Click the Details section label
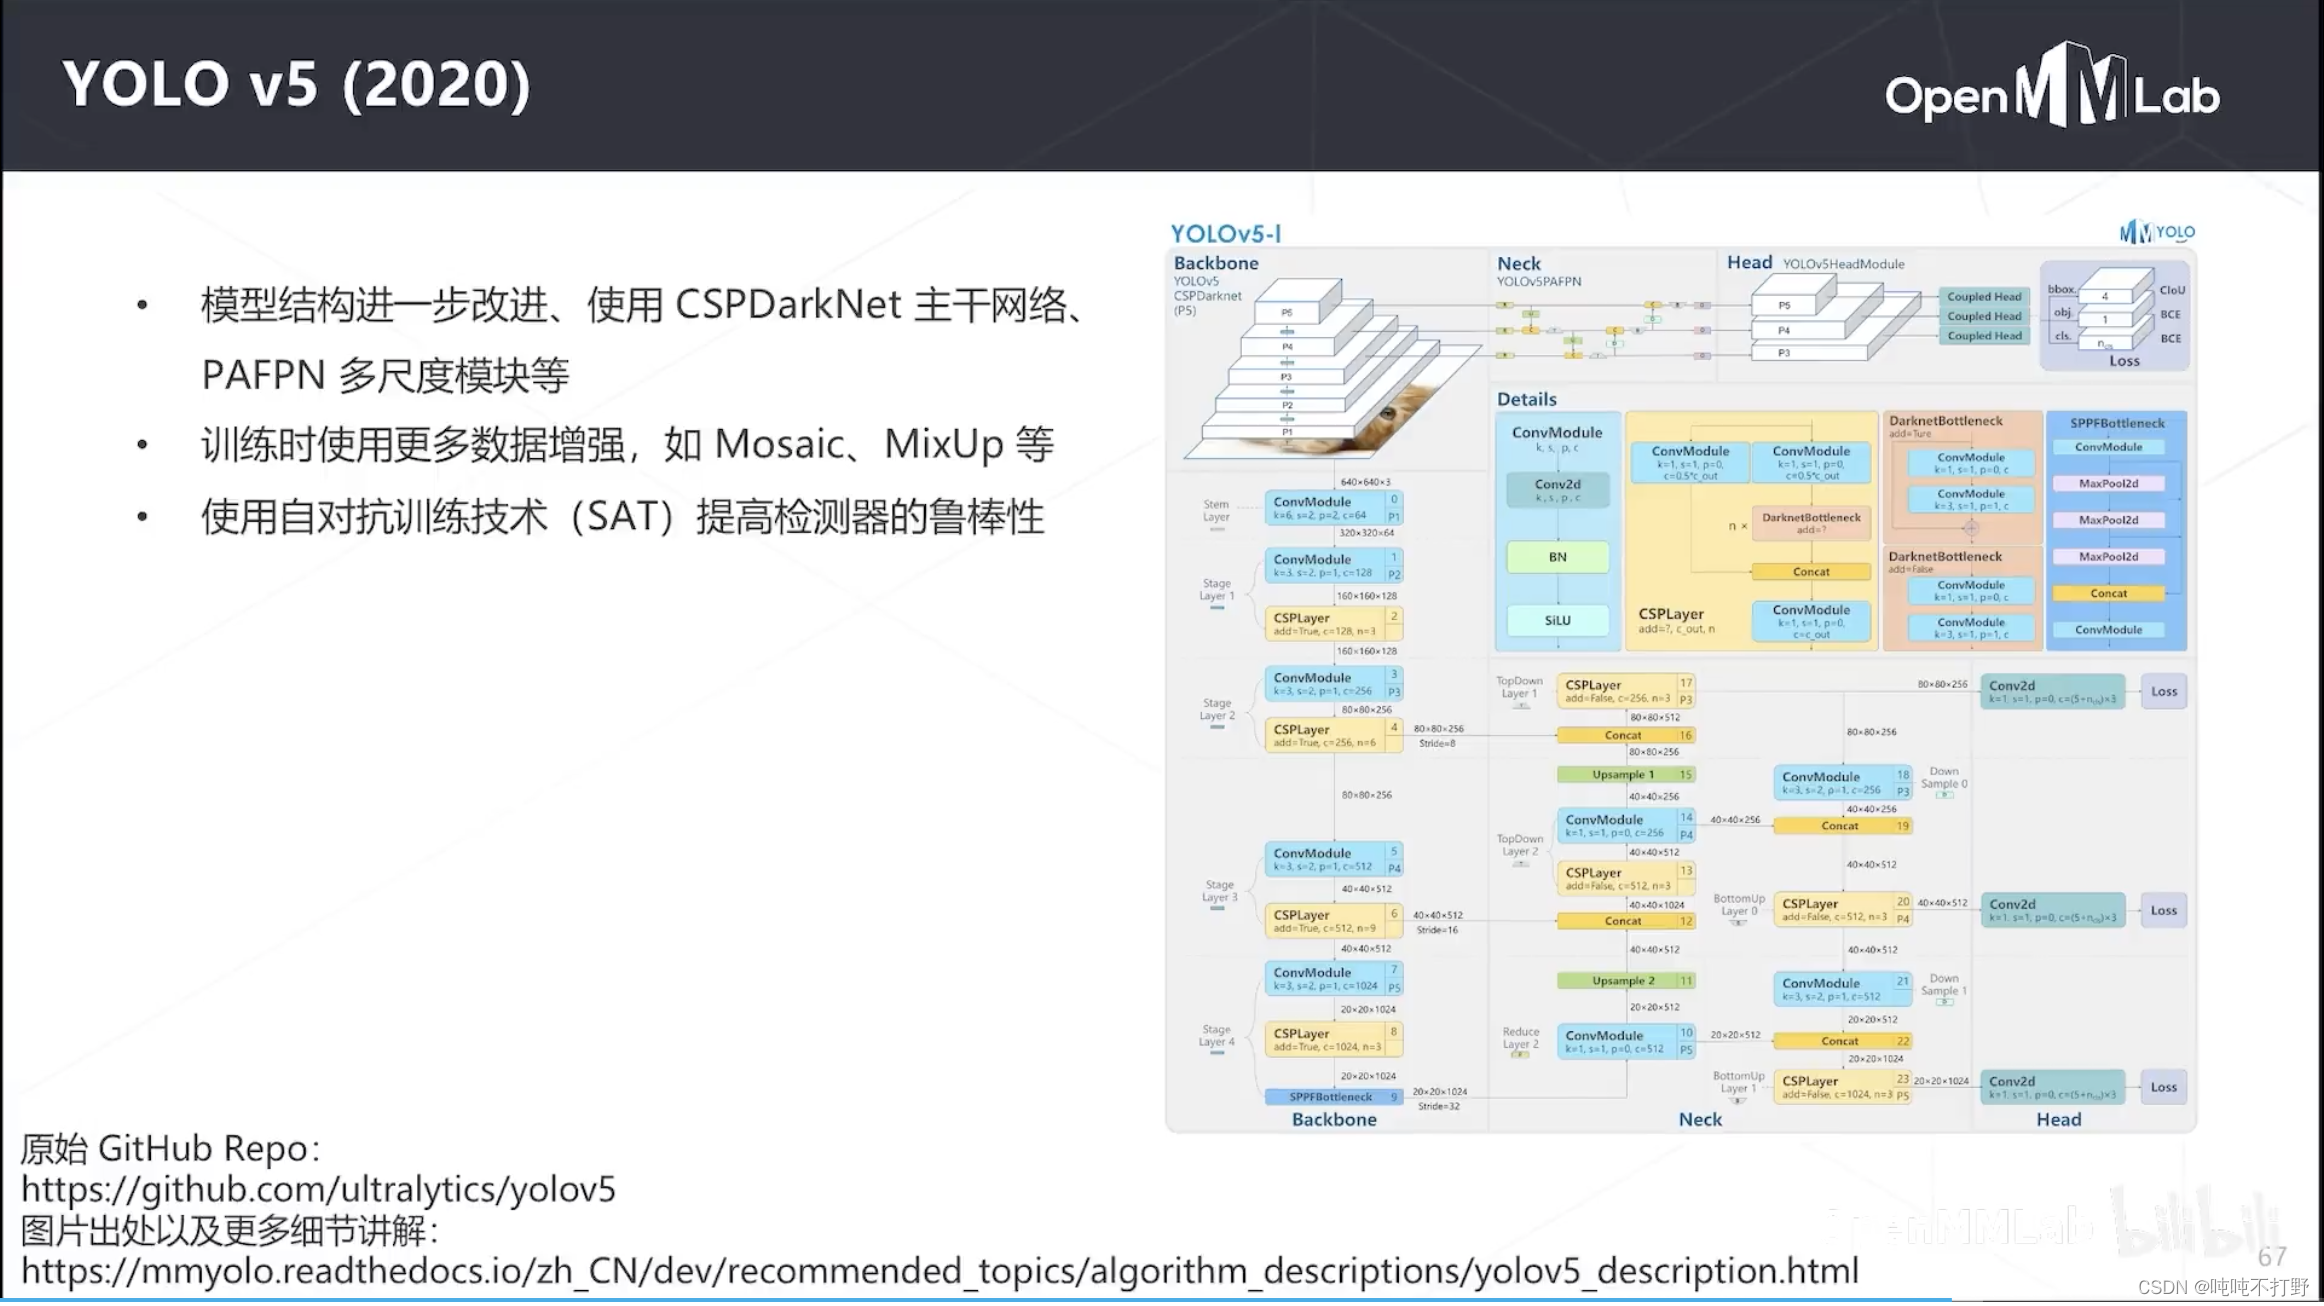Image resolution: width=2324 pixels, height=1306 pixels. (1526, 399)
